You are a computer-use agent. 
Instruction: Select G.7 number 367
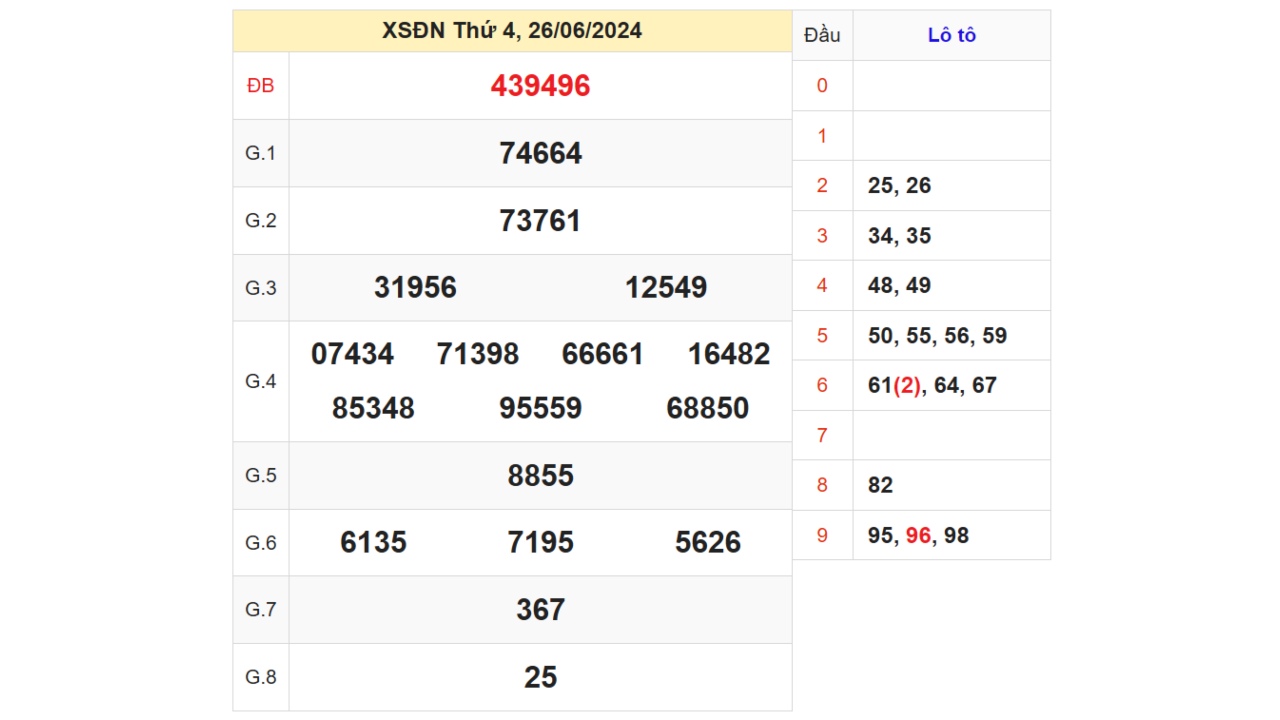coord(540,609)
